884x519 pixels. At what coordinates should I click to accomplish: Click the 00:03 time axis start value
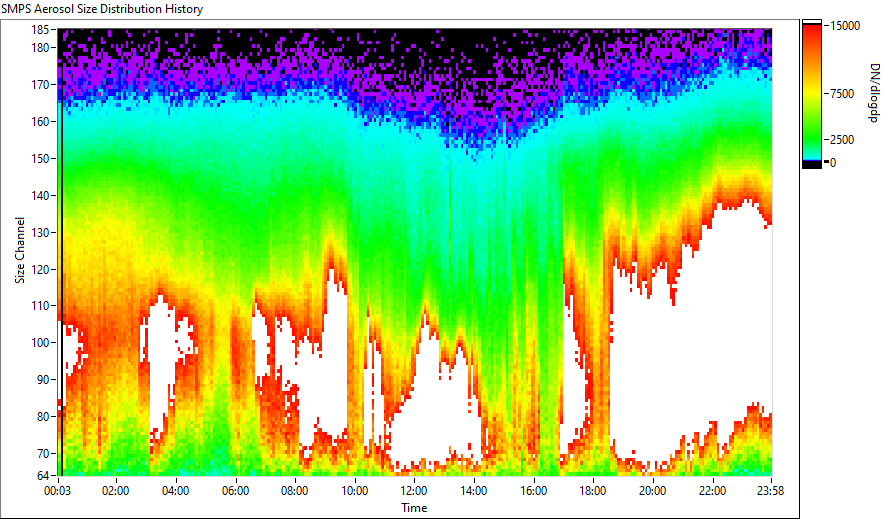[58, 491]
